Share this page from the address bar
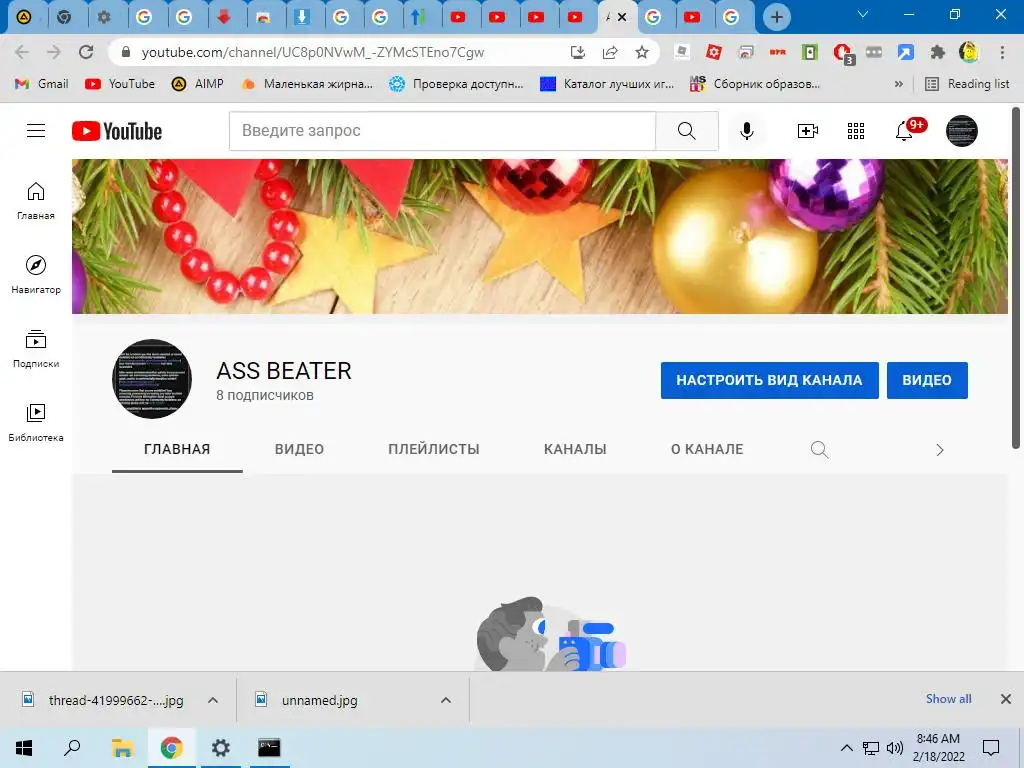1024x768 pixels. coord(610,52)
